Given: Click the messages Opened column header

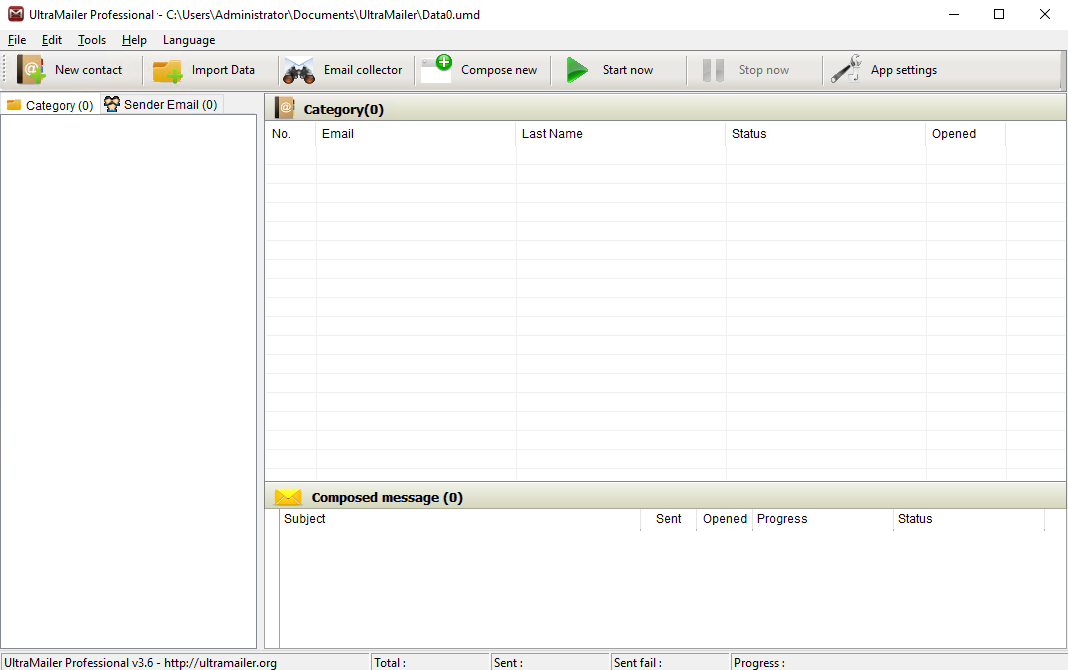Looking at the screenshot, I should pyautogui.click(x=724, y=519).
